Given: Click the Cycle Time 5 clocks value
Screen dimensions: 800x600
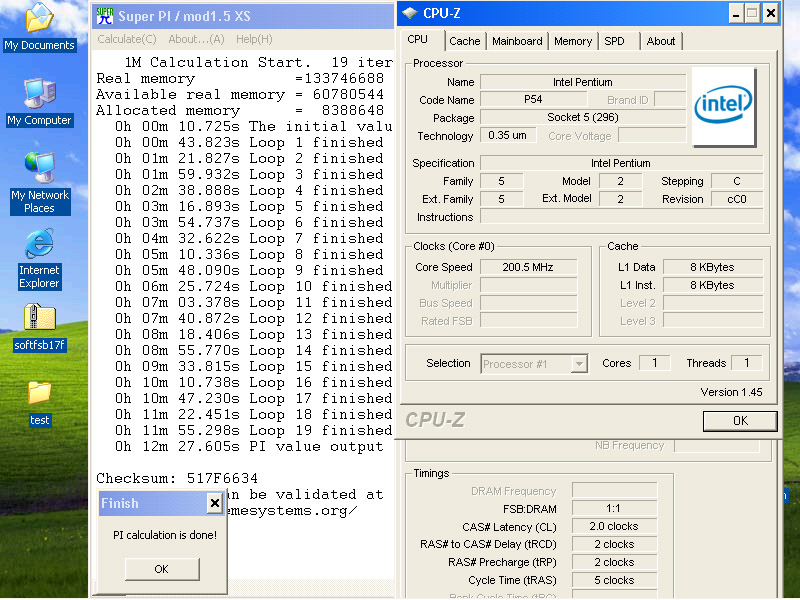Looking at the screenshot, I should (614, 580).
